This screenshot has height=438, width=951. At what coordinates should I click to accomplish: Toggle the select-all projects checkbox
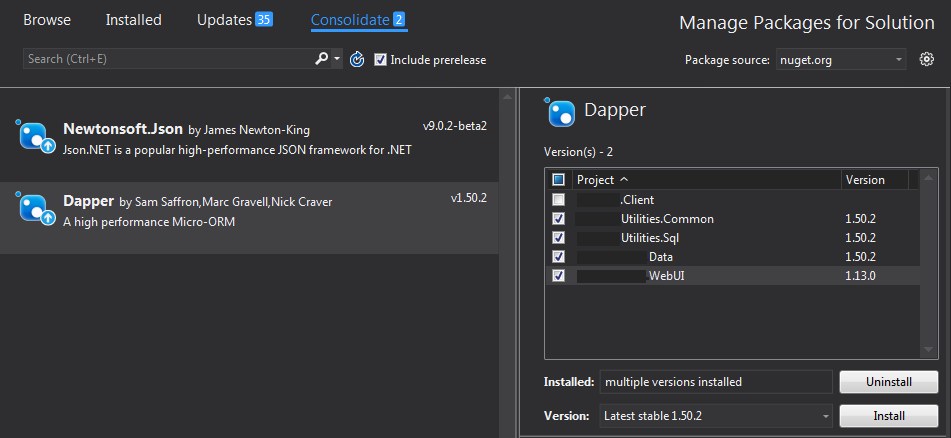point(559,180)
